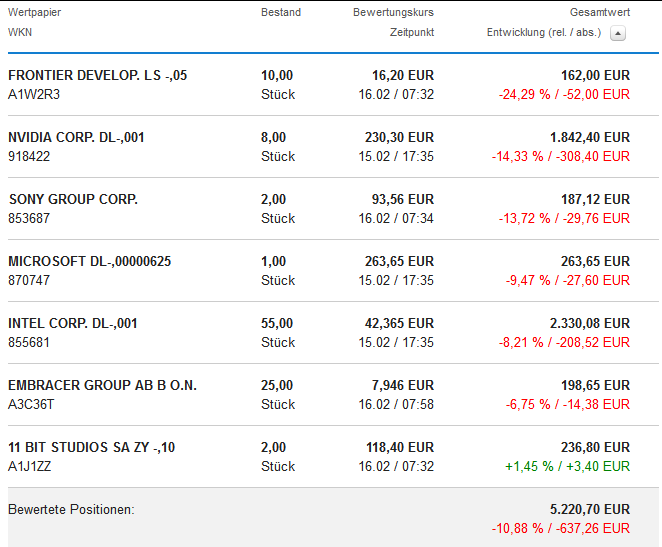Image resolution: width=662 pixels, height=547 pixels.
Task: Click the INTEL CORP. DL-,001 entry
Action: (73, 323)
